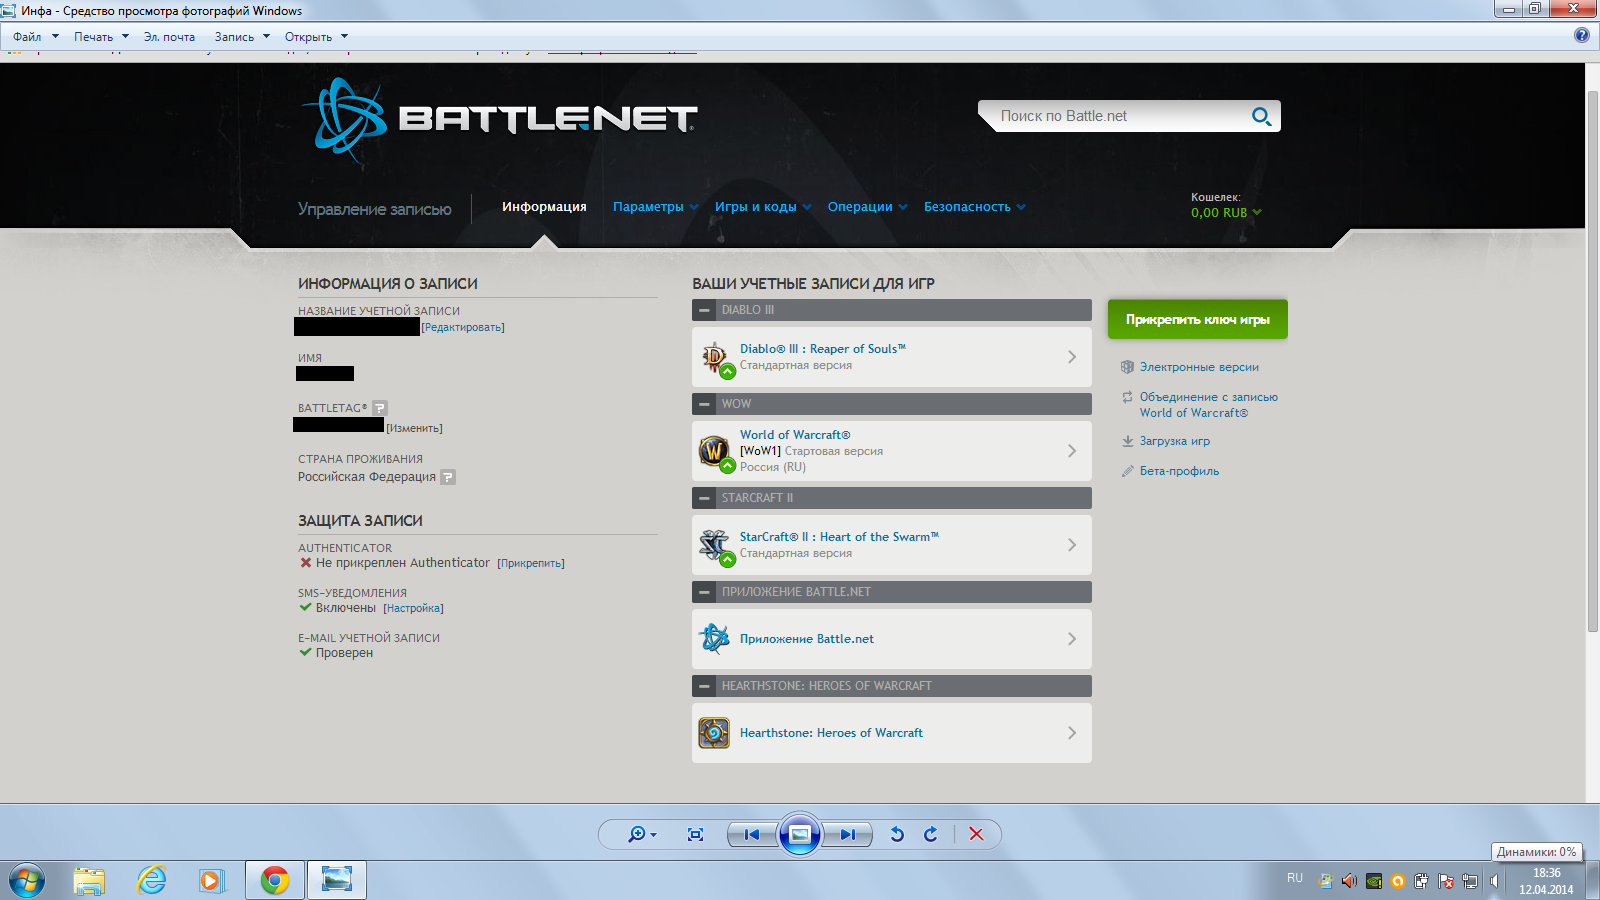Viewport: 1600px width, 900px height.
Task: Start the slide show with center button
Action: [x=800, y=834]
